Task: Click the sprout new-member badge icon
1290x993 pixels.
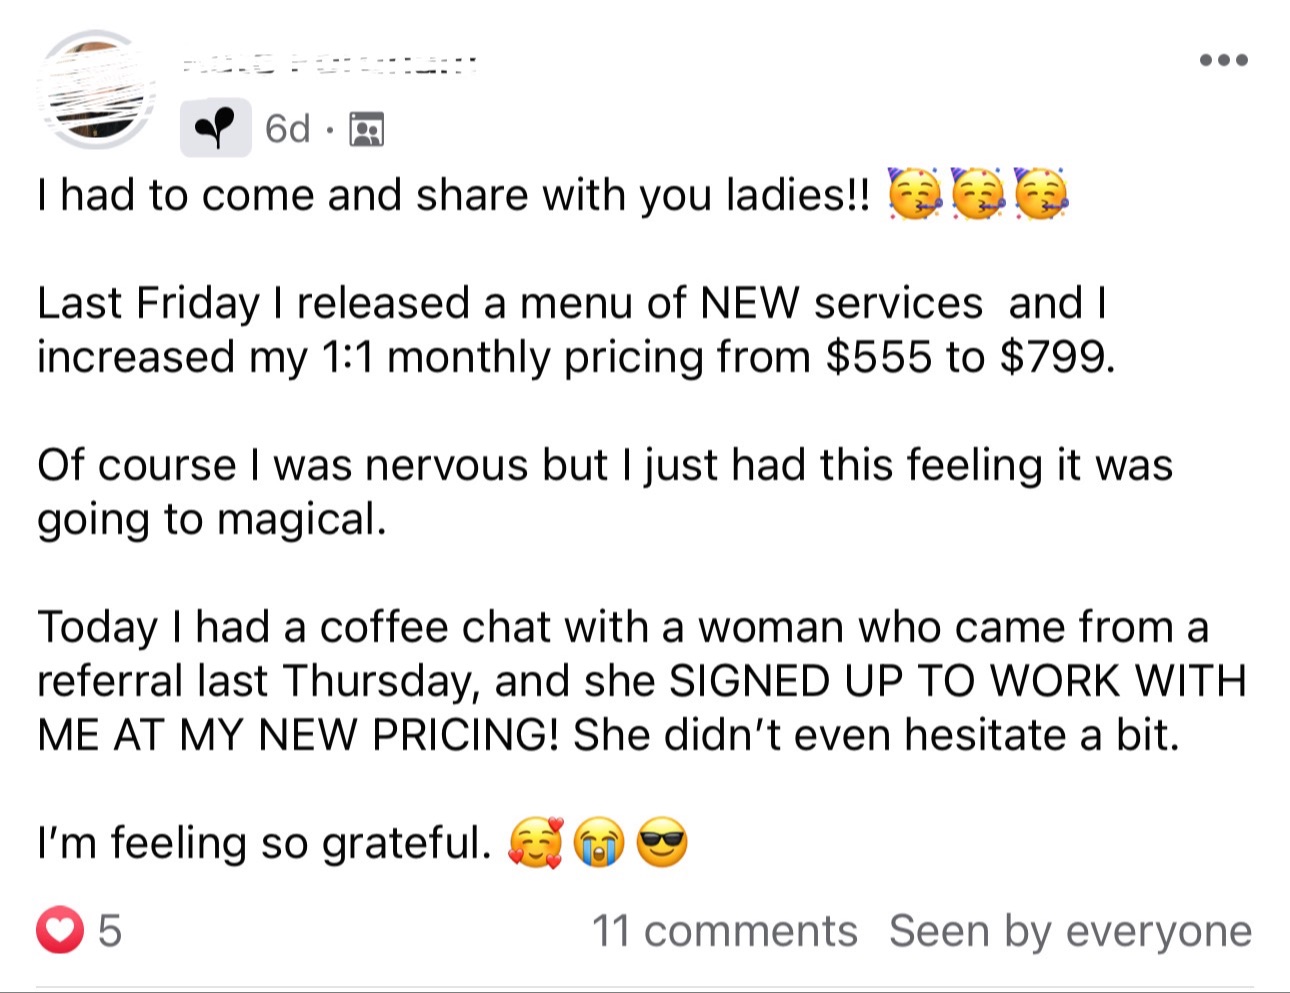Action: pos(215,128)
